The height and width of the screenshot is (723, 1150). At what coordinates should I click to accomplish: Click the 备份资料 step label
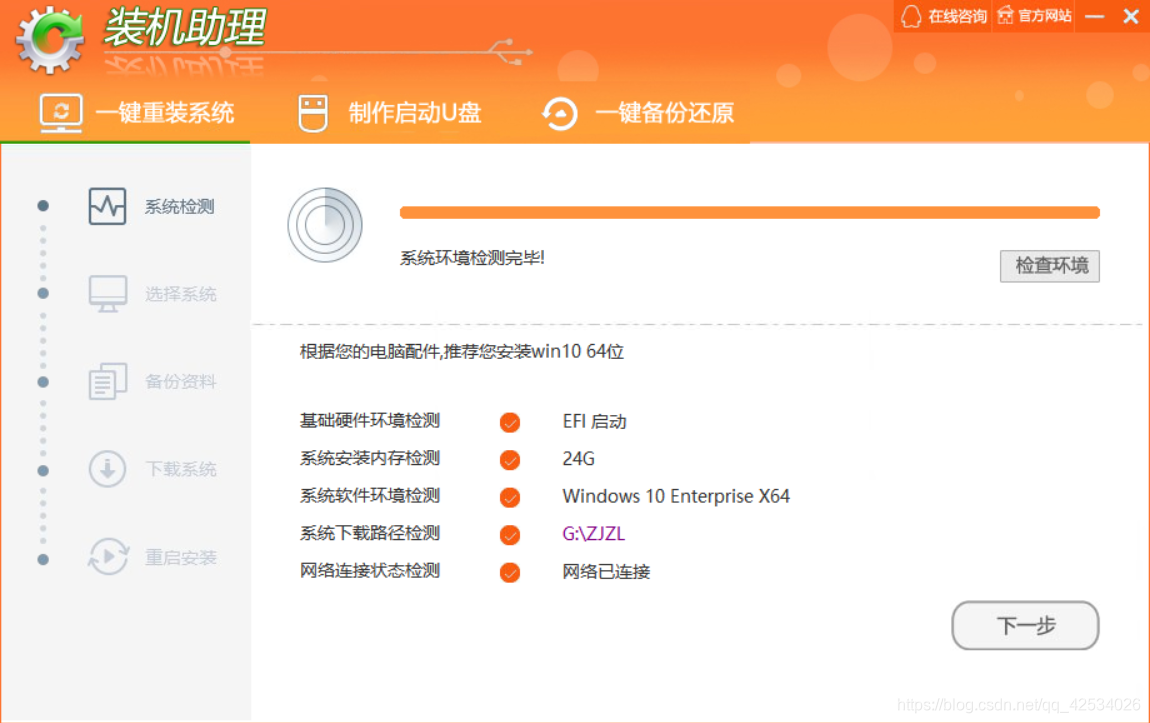click(x=180, y=381)
